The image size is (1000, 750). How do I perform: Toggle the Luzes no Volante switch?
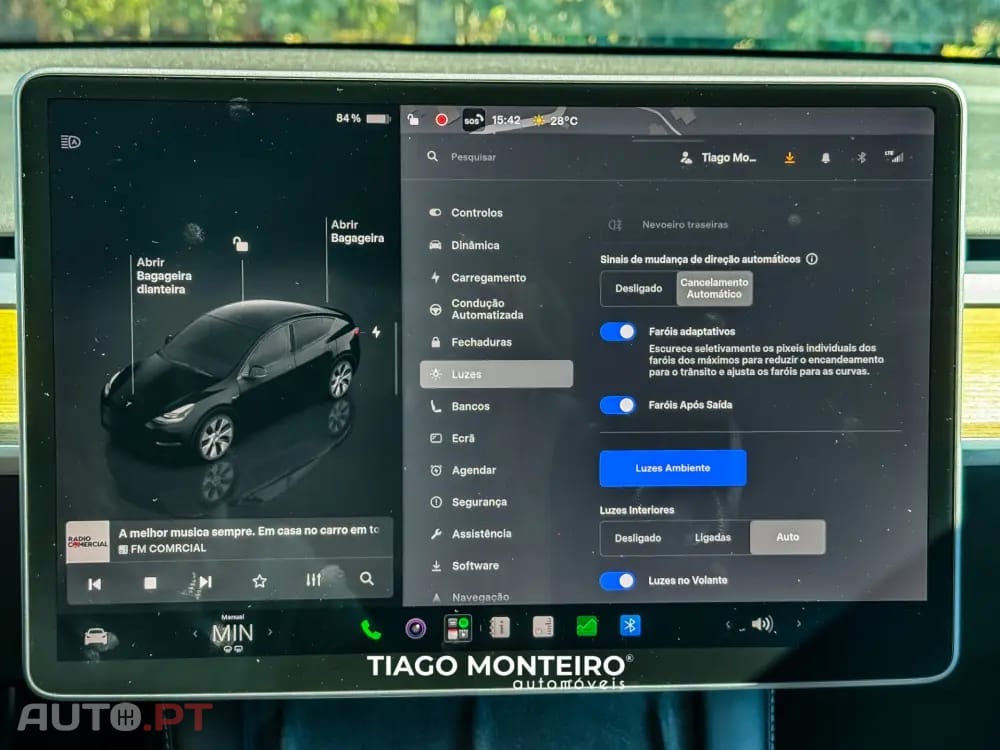[617, 580]
